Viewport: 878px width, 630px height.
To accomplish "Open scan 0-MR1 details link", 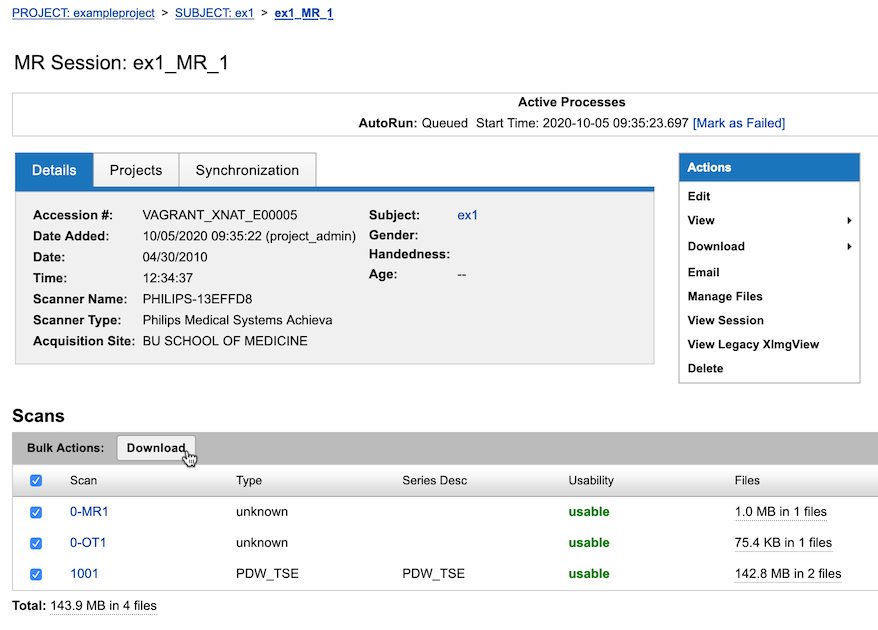I will (x=89, y=512).
